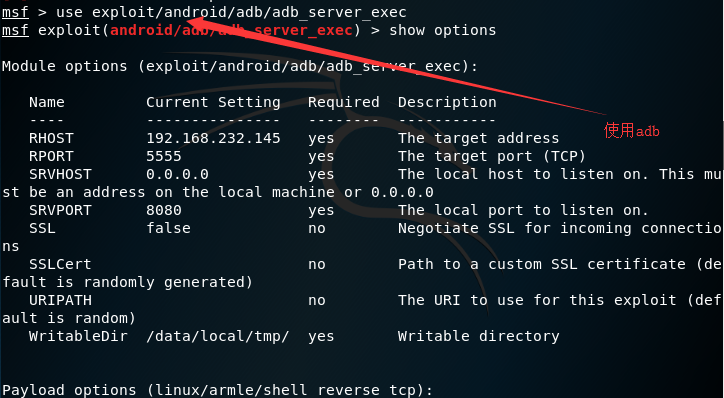The image size is (724, 398).
Task: Click the 'use exploit/android/adb/adb_server_exec' command text
Action: point(231,12)
